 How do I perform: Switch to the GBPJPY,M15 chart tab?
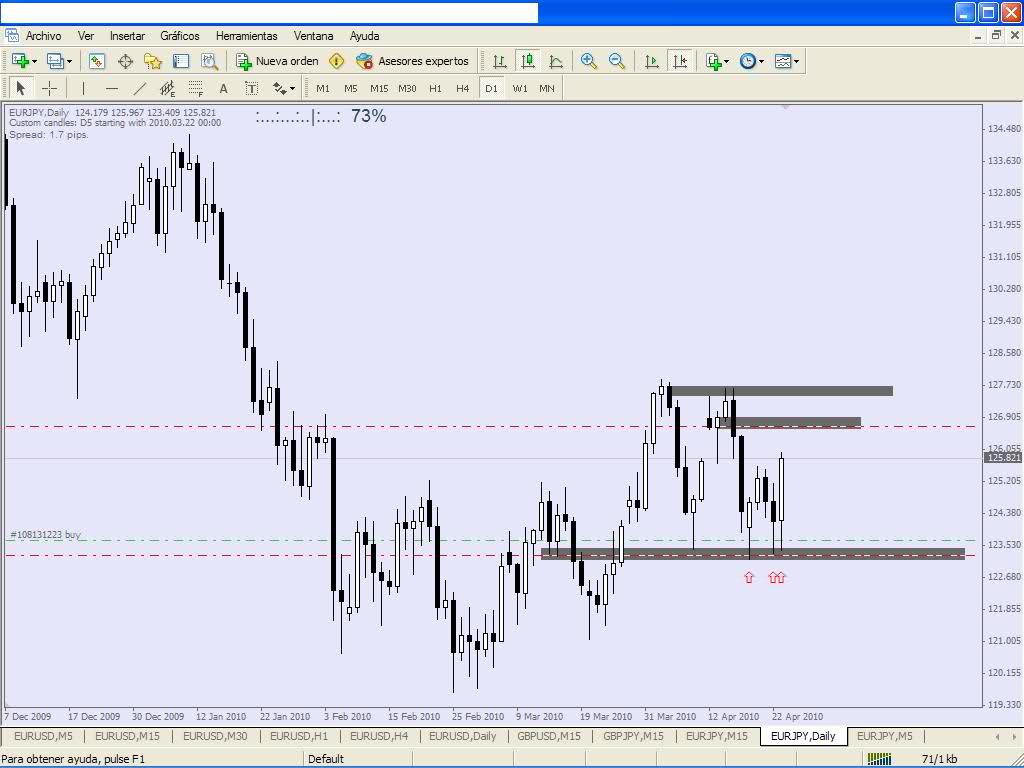tap(633, 736)
